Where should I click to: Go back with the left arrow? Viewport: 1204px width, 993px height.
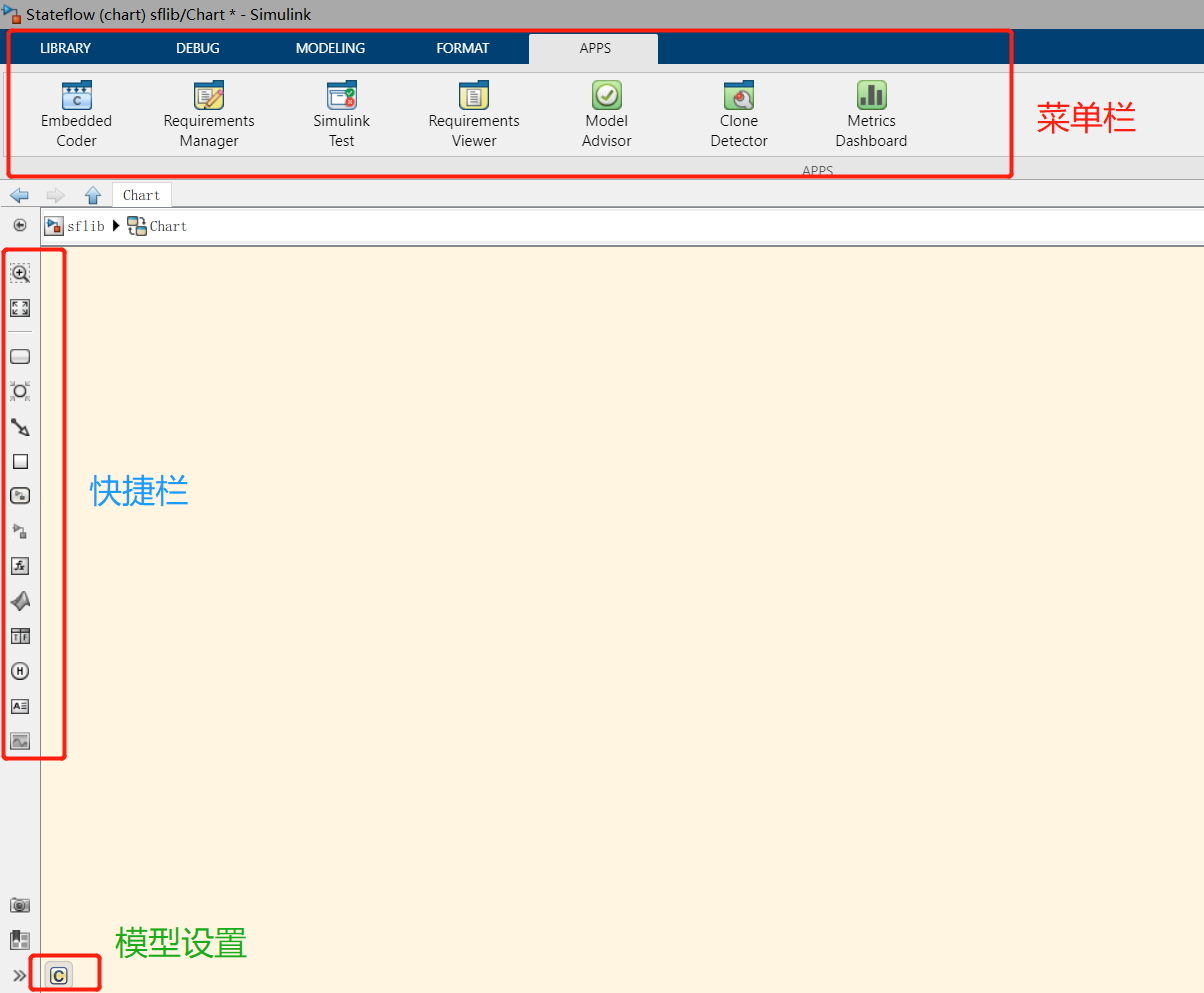19,195
